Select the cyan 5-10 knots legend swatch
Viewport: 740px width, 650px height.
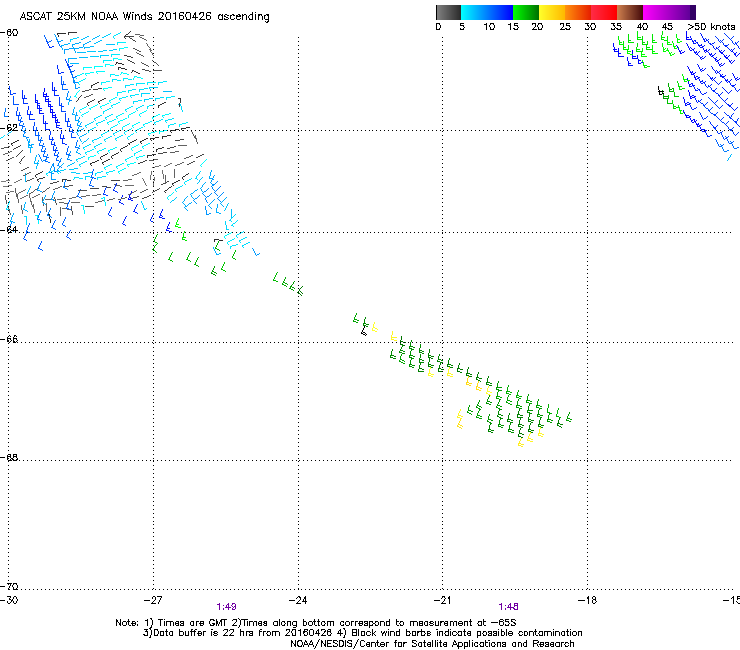pyautogui.click(x=474, y=12)
